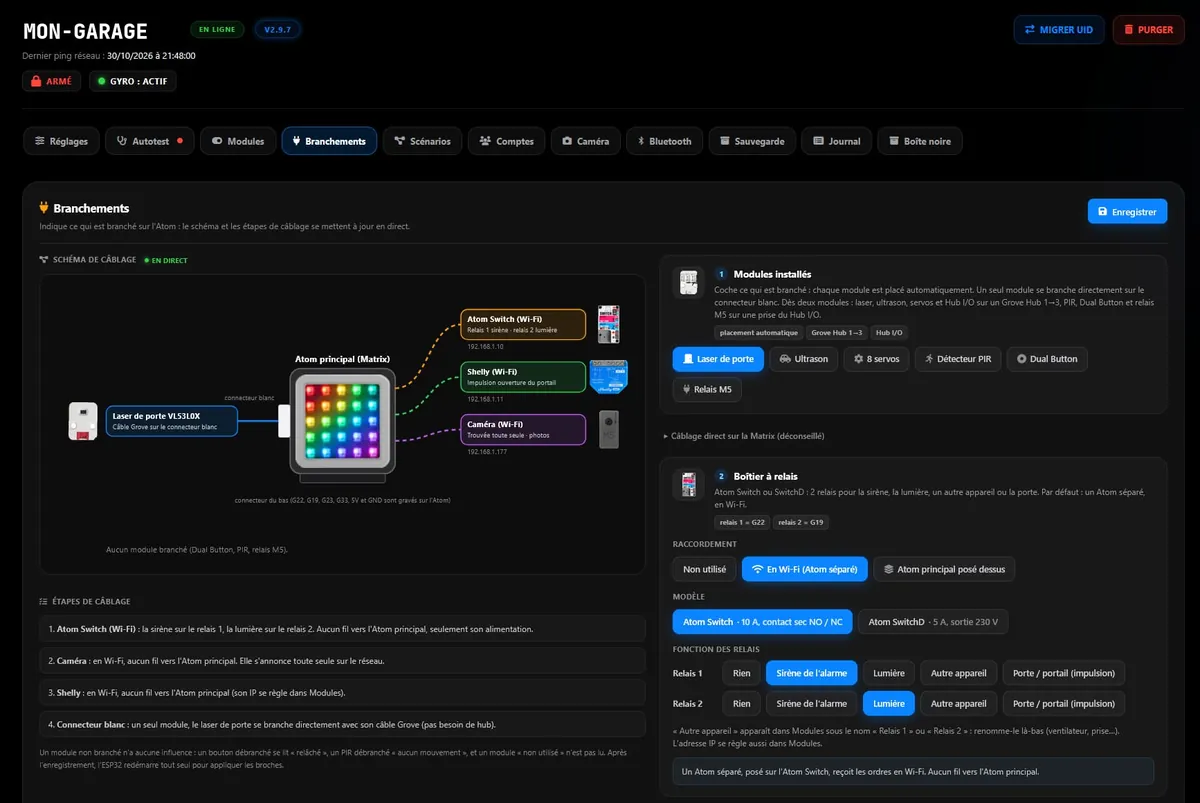Go to the Scénarios tab
Screen dimensions: 1200x803
click(423, 141)
